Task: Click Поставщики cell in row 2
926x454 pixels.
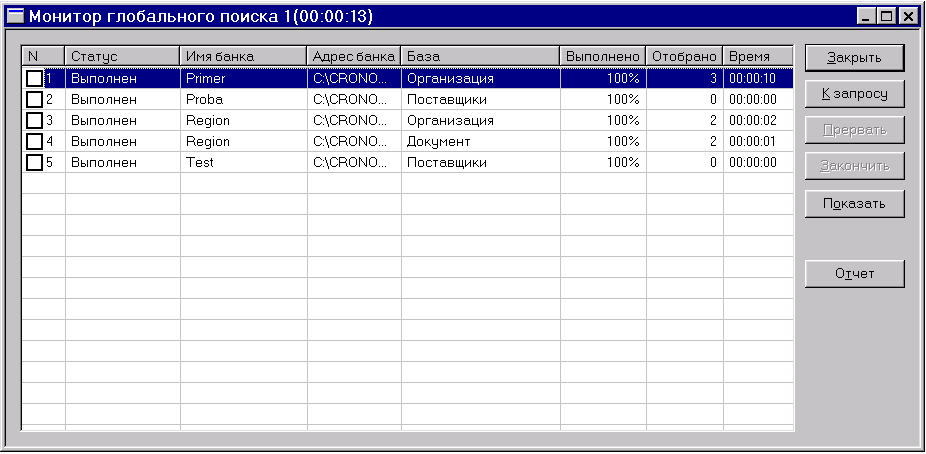Action: point(481,99)
